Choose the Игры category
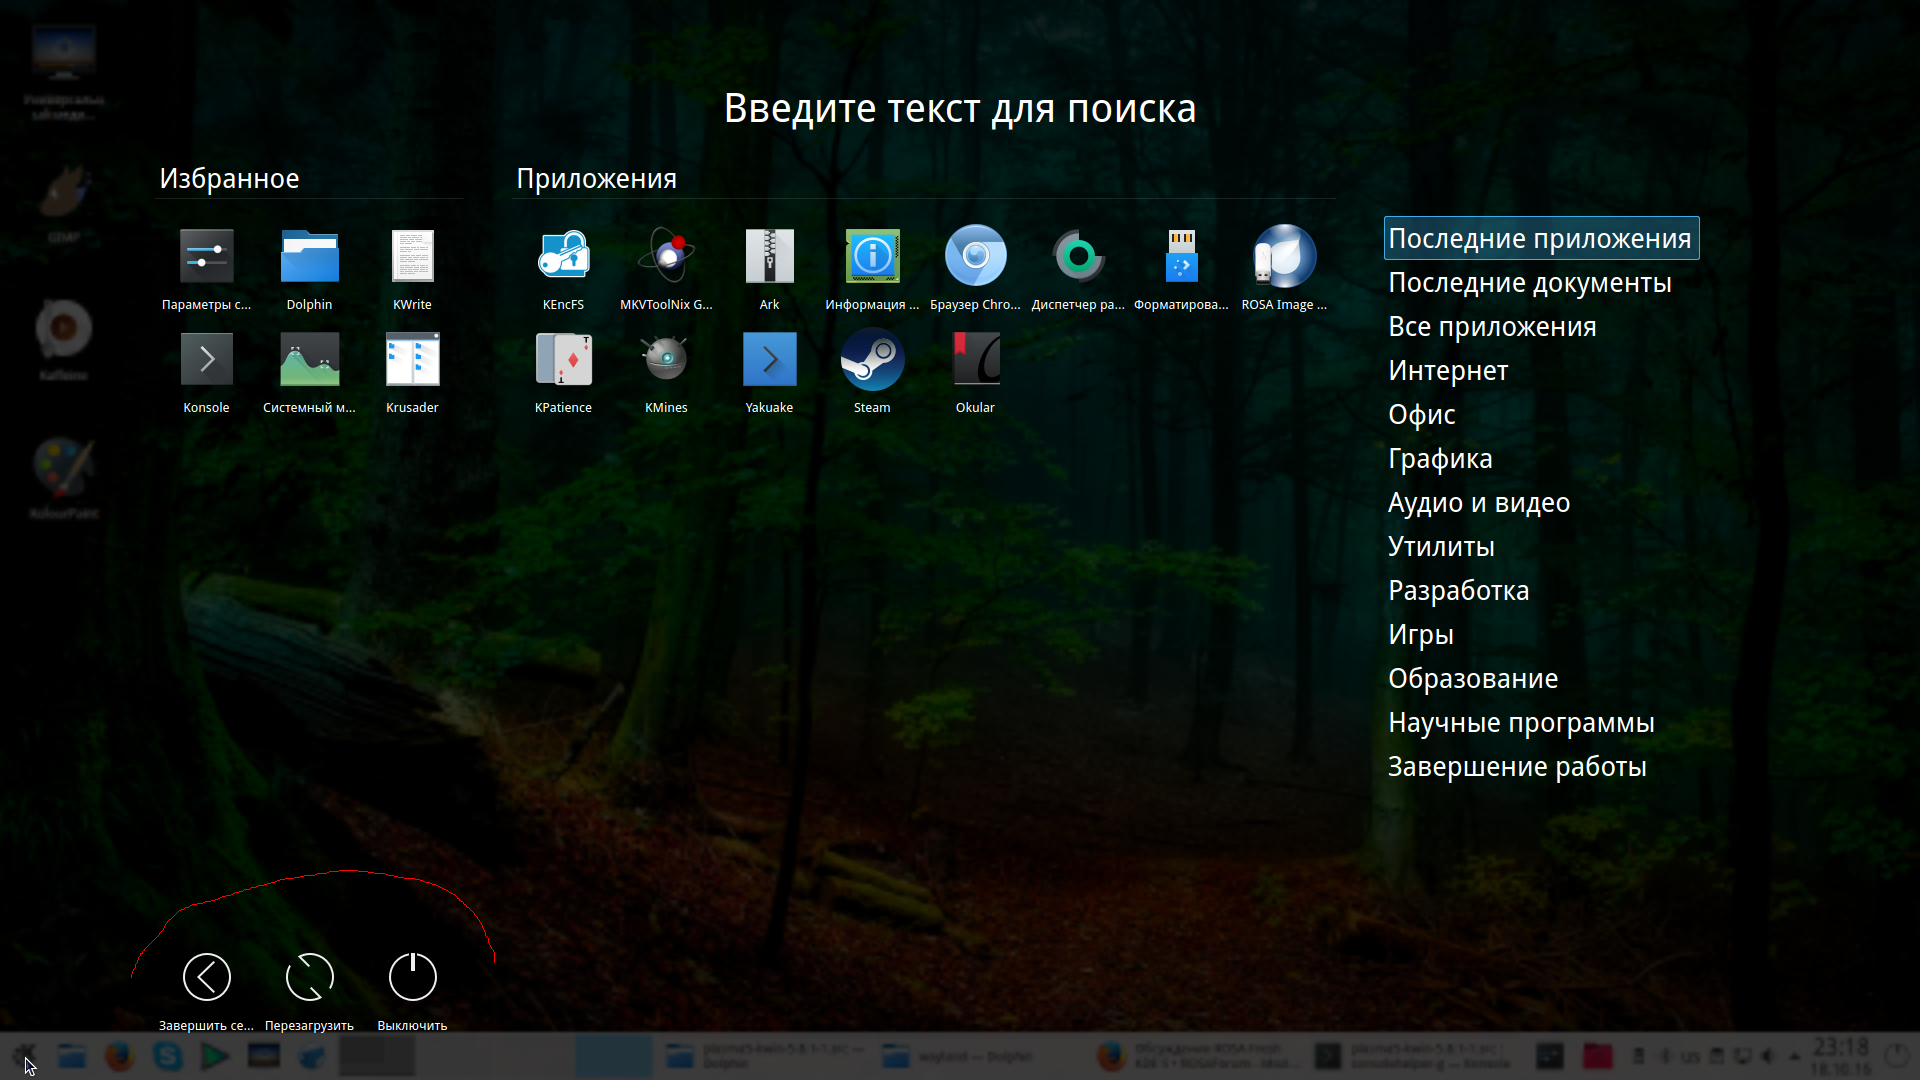This screenshot has width=1920, height=1080. [x=1420, y=635]
